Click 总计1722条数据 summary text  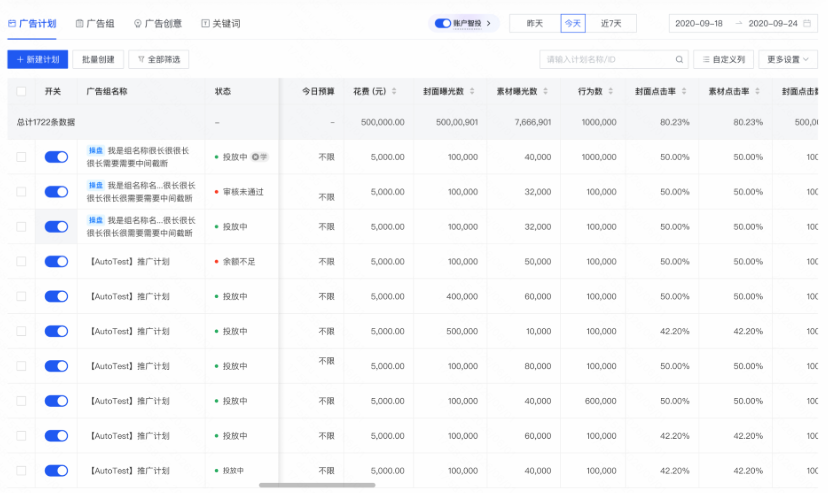46,122
